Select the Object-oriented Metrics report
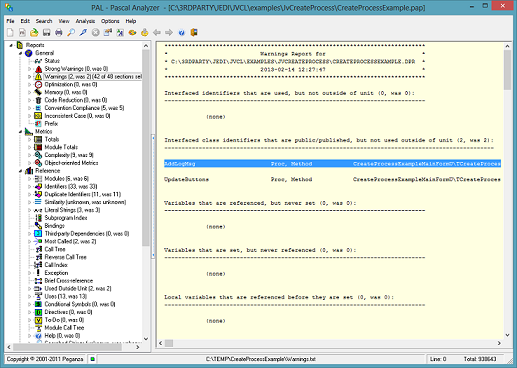The image size is (517, 368). tap(71, 163)
